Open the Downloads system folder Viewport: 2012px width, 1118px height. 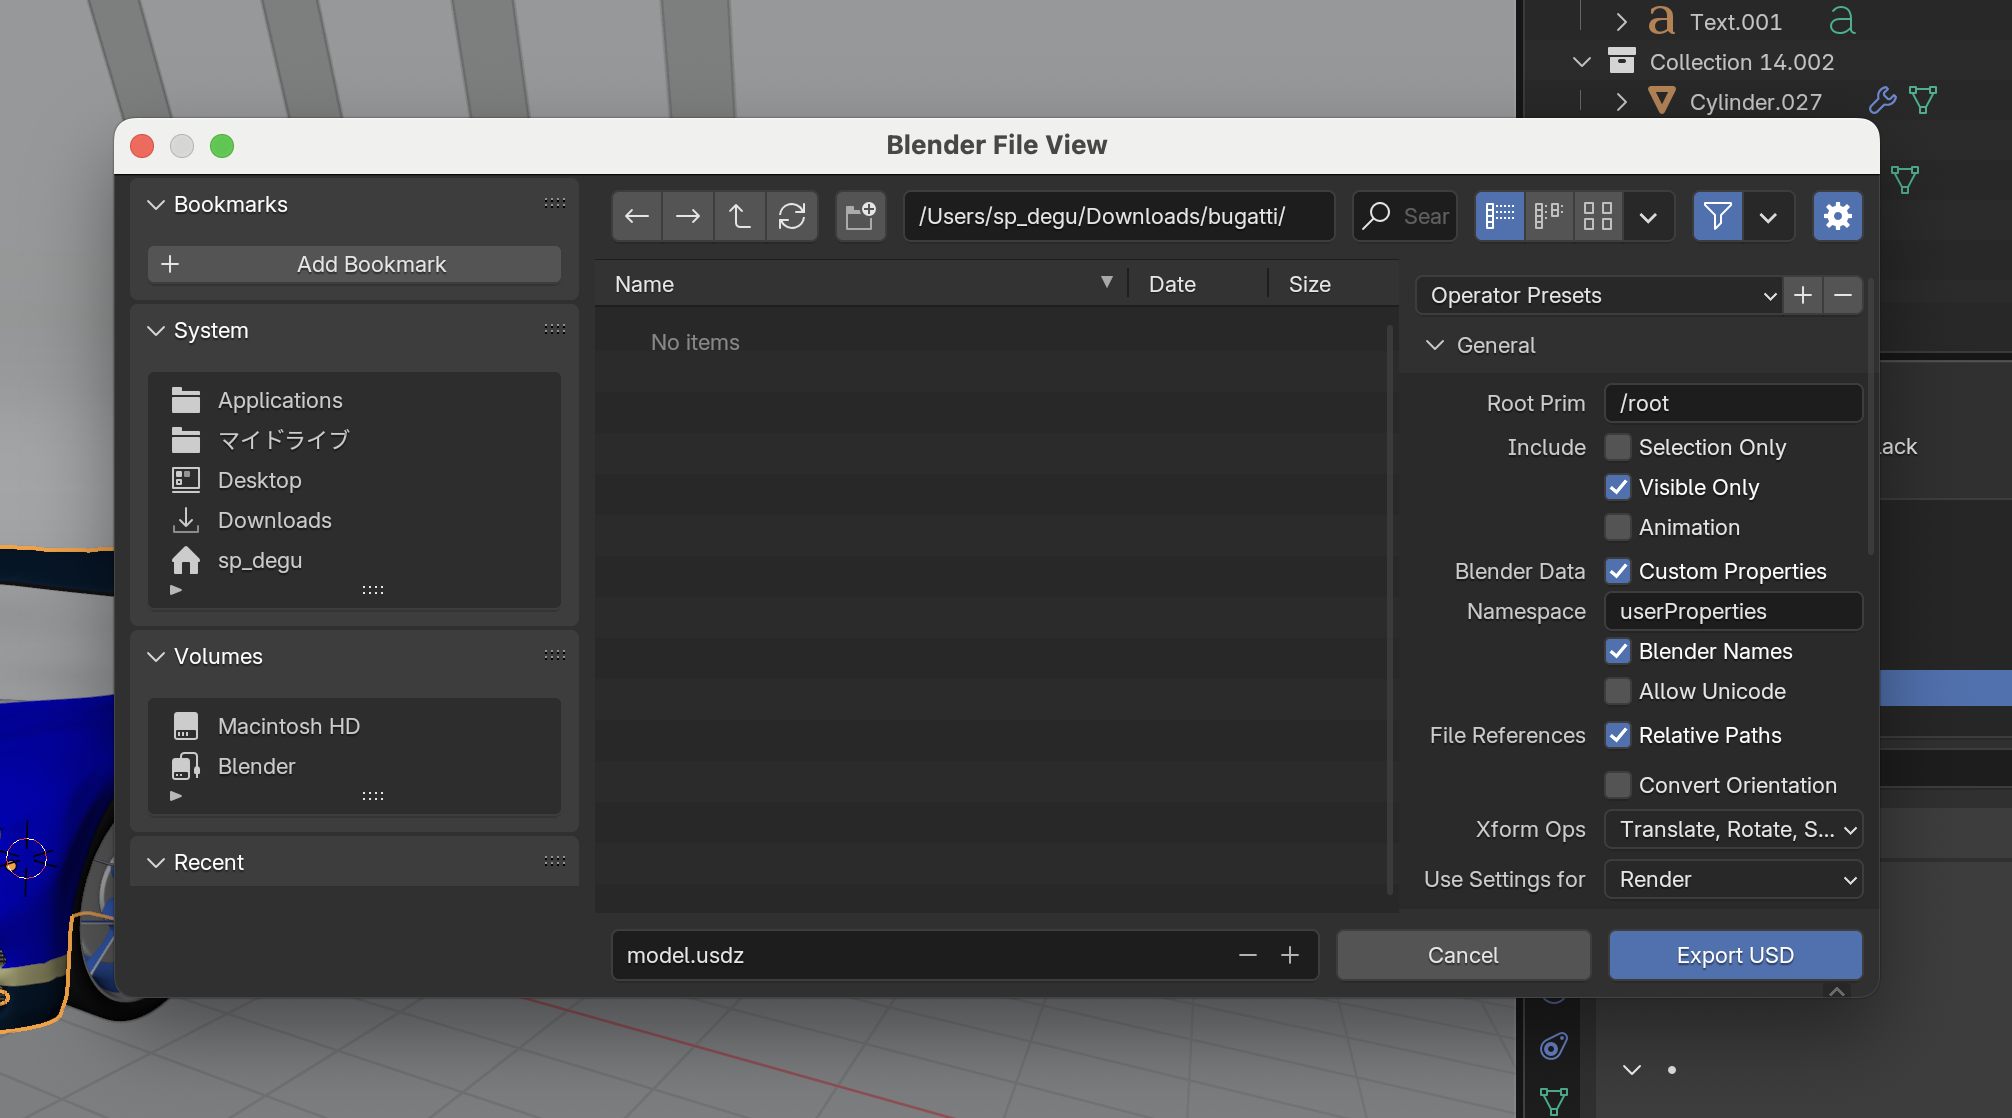click(x=274, y=520)
